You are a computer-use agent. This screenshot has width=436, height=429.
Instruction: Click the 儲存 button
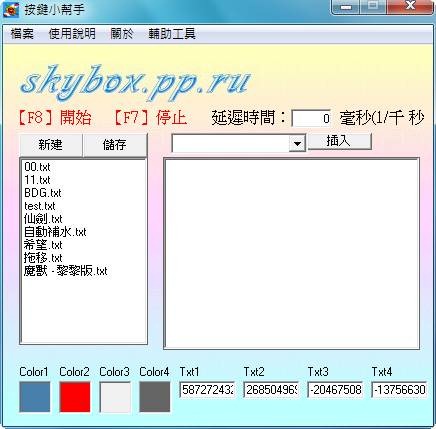(115, 145)
